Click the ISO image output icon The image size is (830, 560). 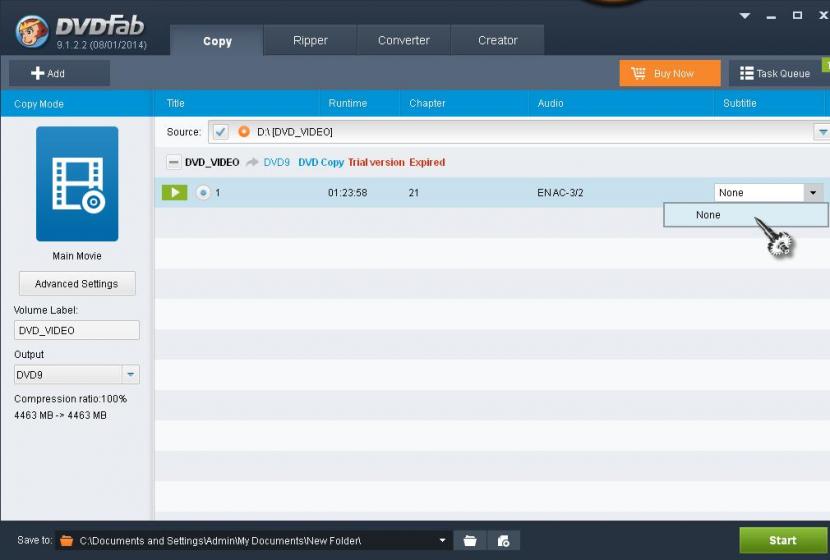pyautogui.click(x=503, y=541)
